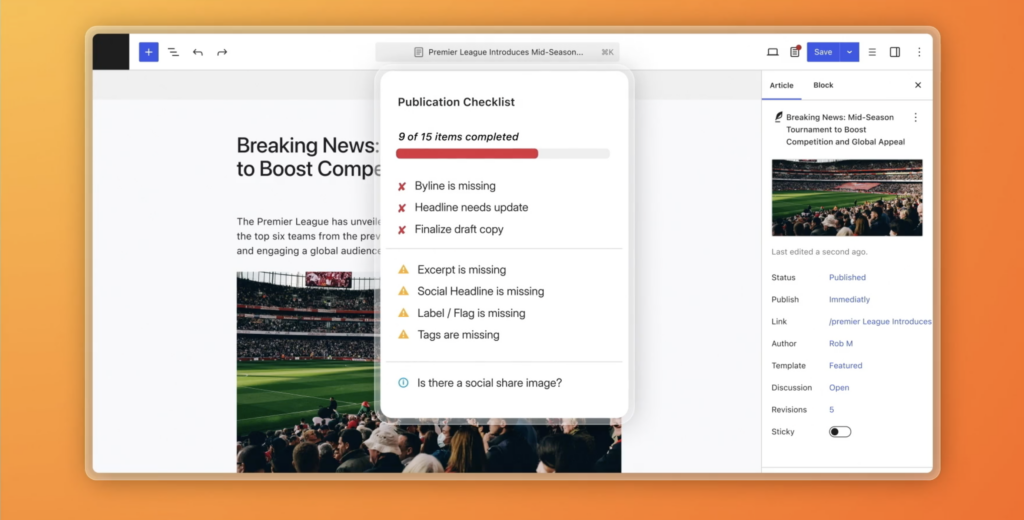Click the Label / Flag is missing text
The image size is (1024, 520).
(471, 313)
